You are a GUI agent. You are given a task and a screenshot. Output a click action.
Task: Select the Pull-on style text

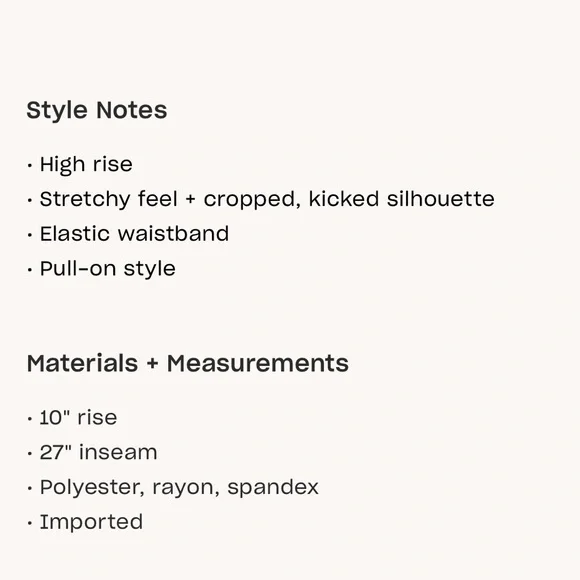point(108,269)
